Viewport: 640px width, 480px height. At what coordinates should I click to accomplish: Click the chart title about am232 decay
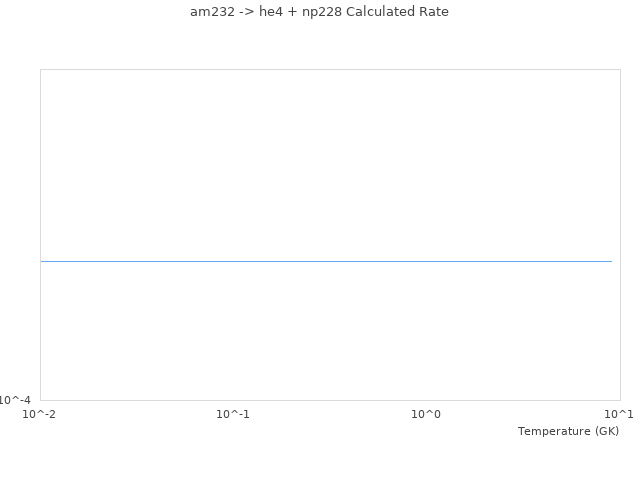click(x=319, y=12)
